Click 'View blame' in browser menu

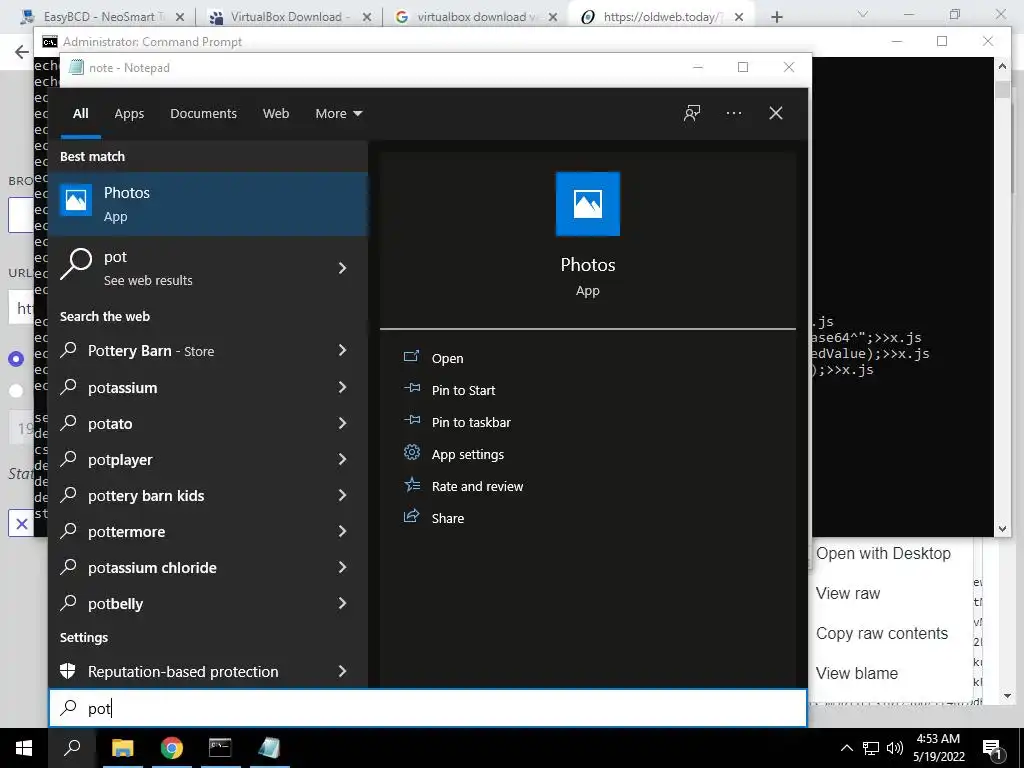point(857,673)
